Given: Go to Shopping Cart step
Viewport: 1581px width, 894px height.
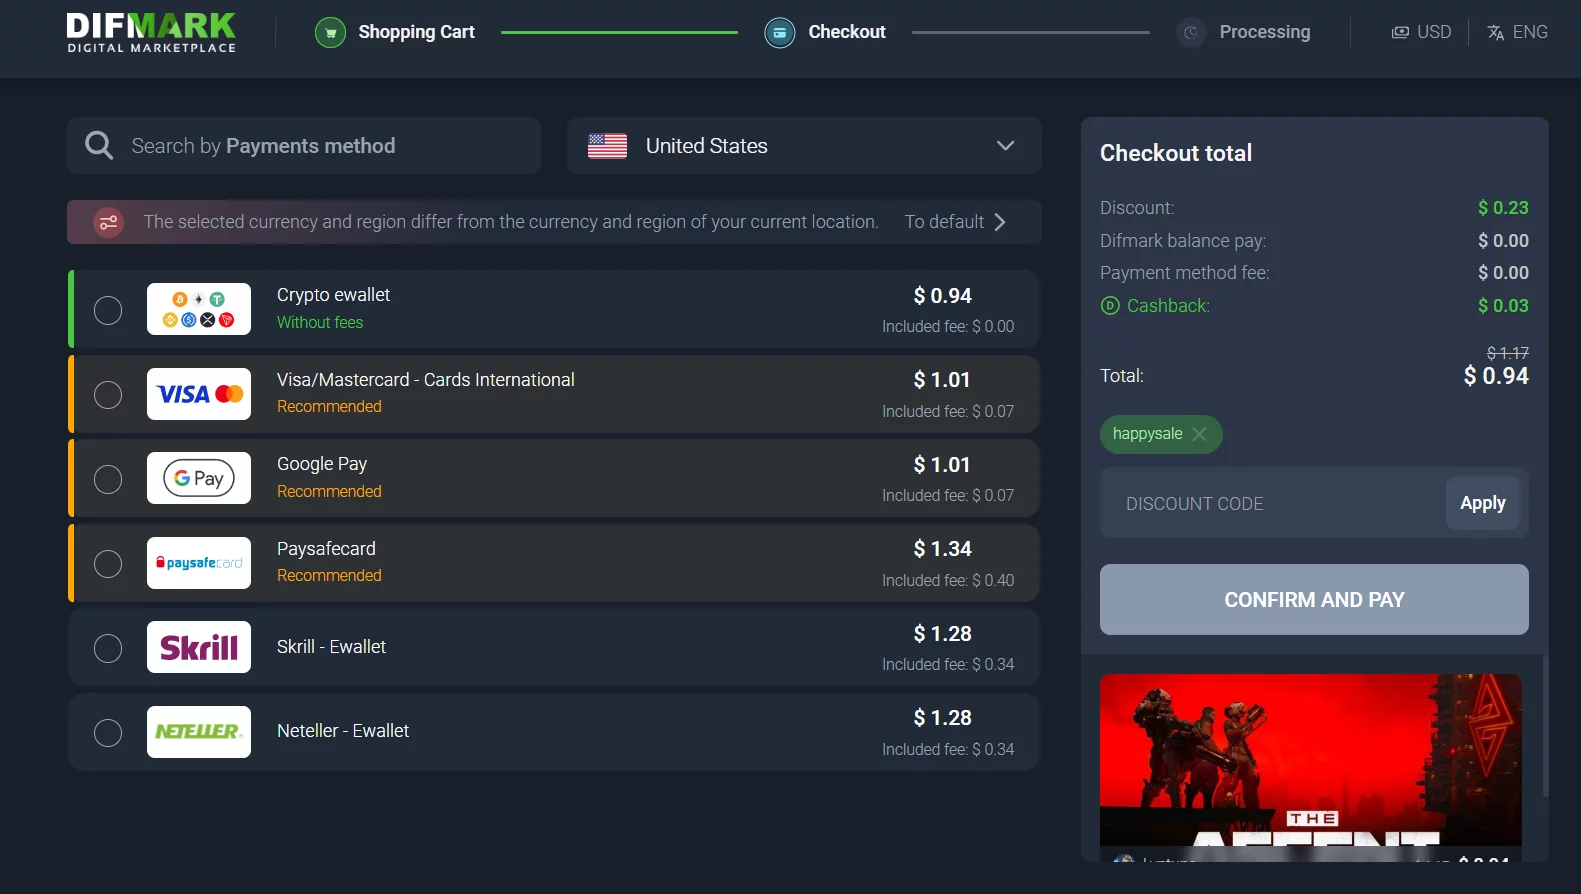Looking at the screenshot, I should (x=395, y=33).
